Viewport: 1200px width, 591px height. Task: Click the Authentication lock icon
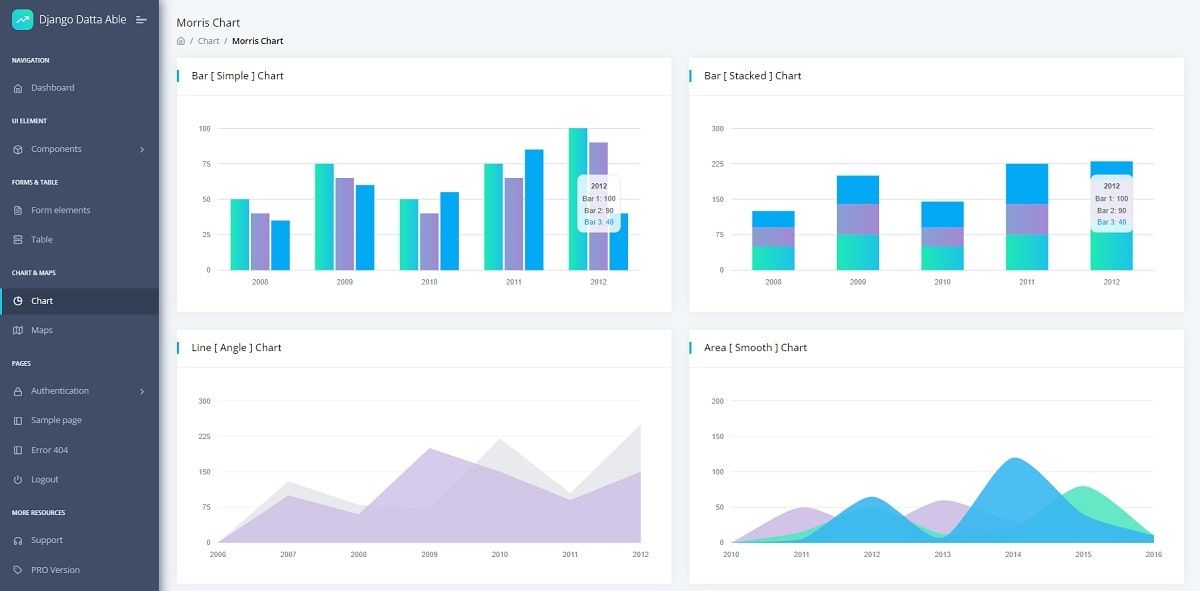point(16,390)
